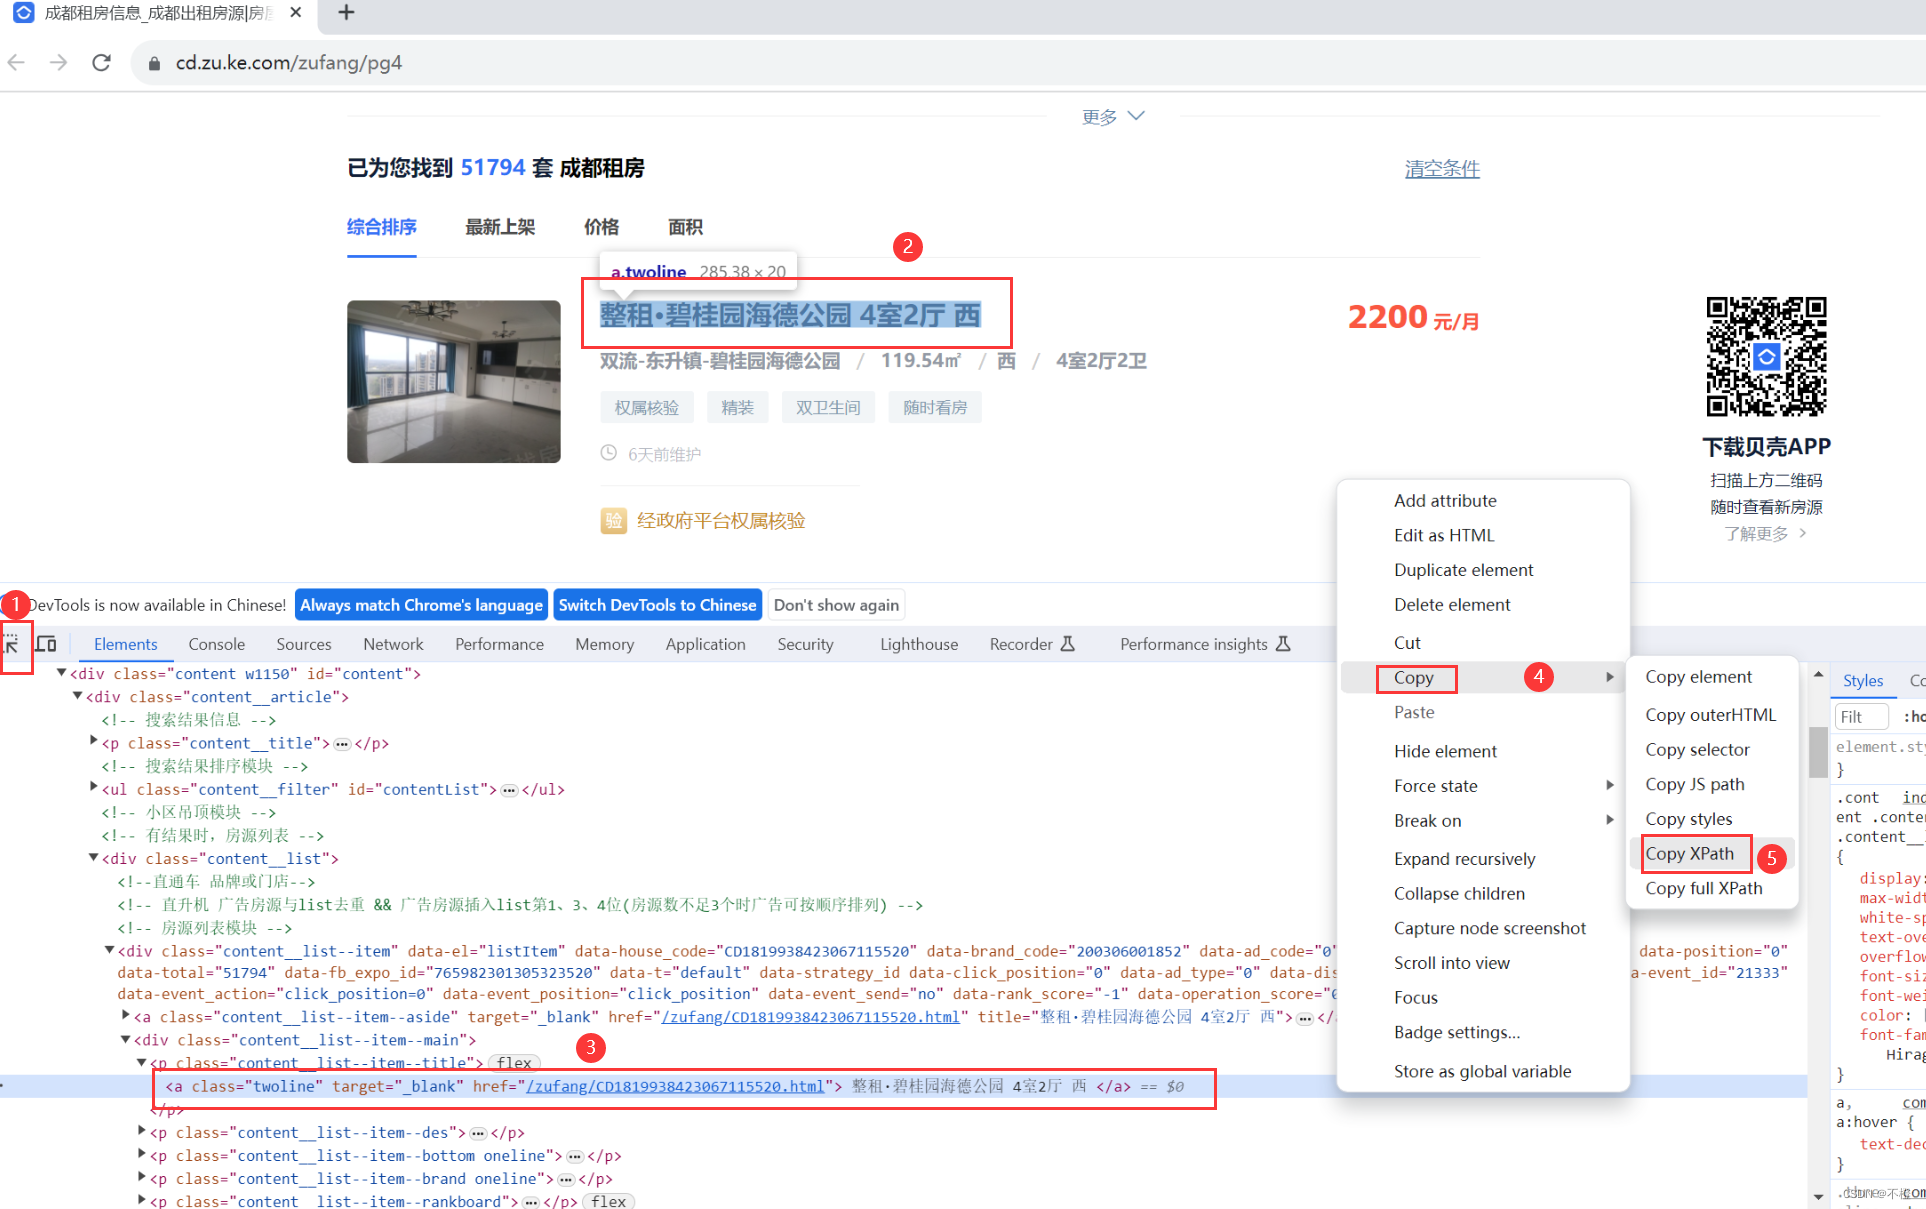The image size is (1926, 1209).
Task: Reload the page with refresh icon
Action: click(x=101, y=63)
